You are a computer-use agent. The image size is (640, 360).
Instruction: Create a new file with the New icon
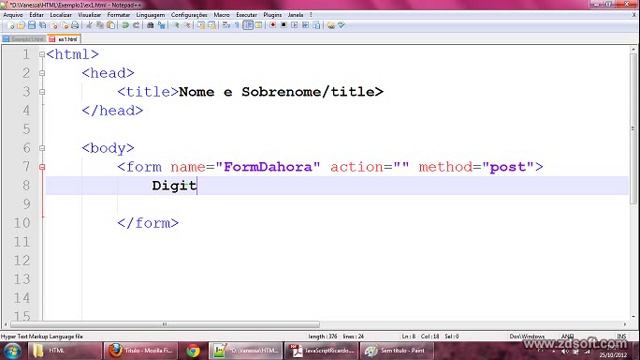[x=11, y=25]
